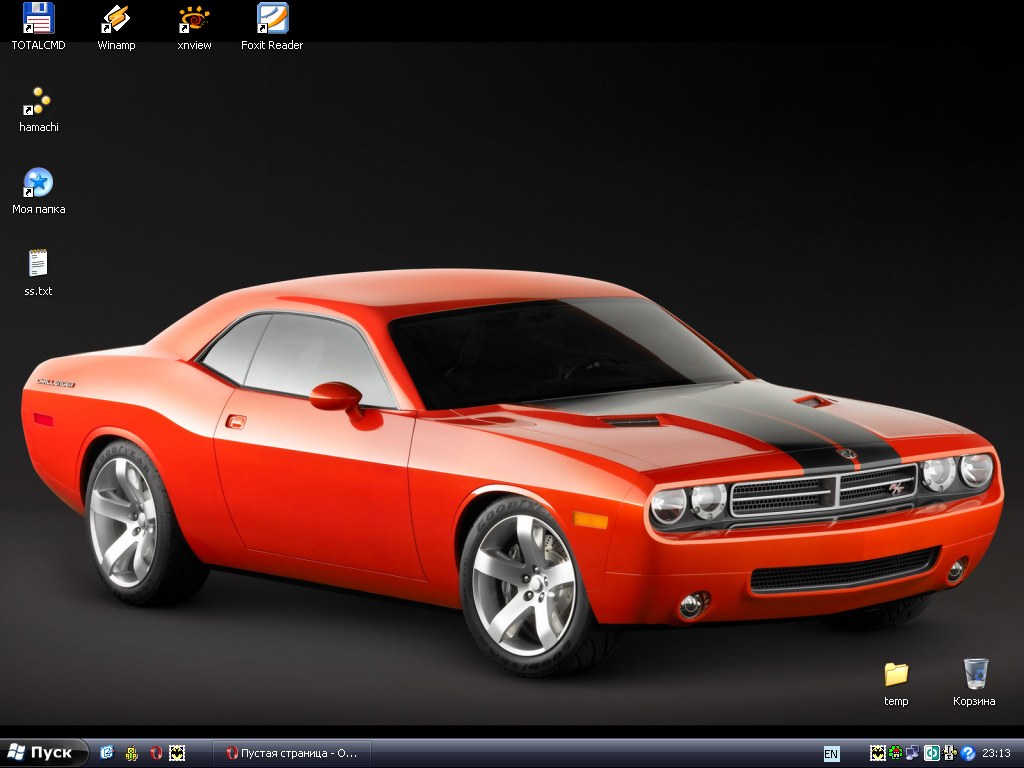The height and width of the screenshot is (768, 1024).
Task: Open the Пуск start menu
Action: tap(42, 753)
